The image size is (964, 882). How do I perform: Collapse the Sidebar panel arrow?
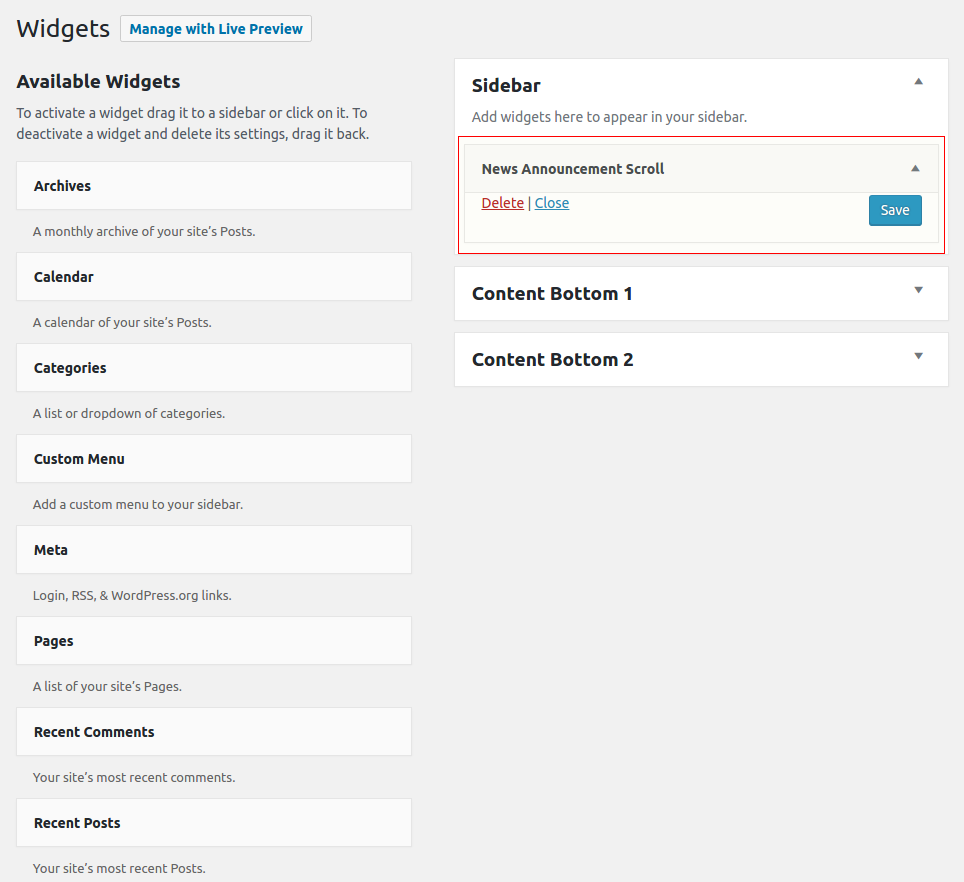(918, 82)
